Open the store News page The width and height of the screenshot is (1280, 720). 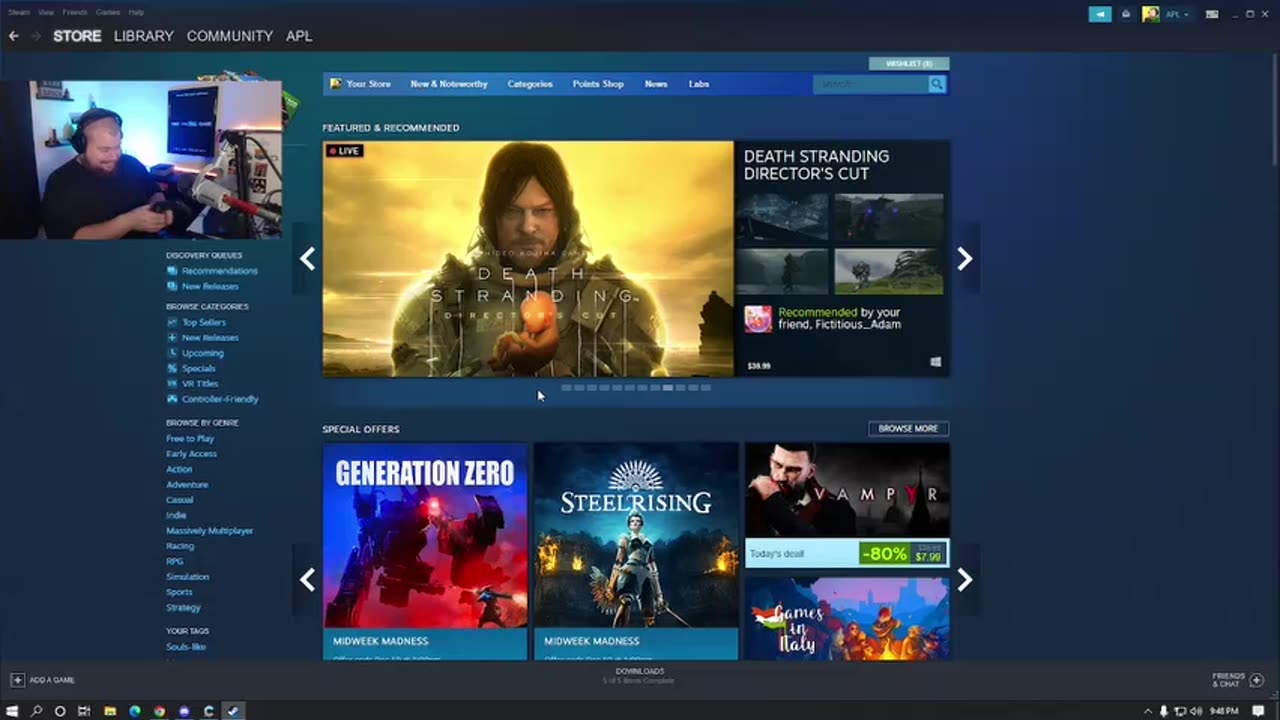[x=656, y=84]
